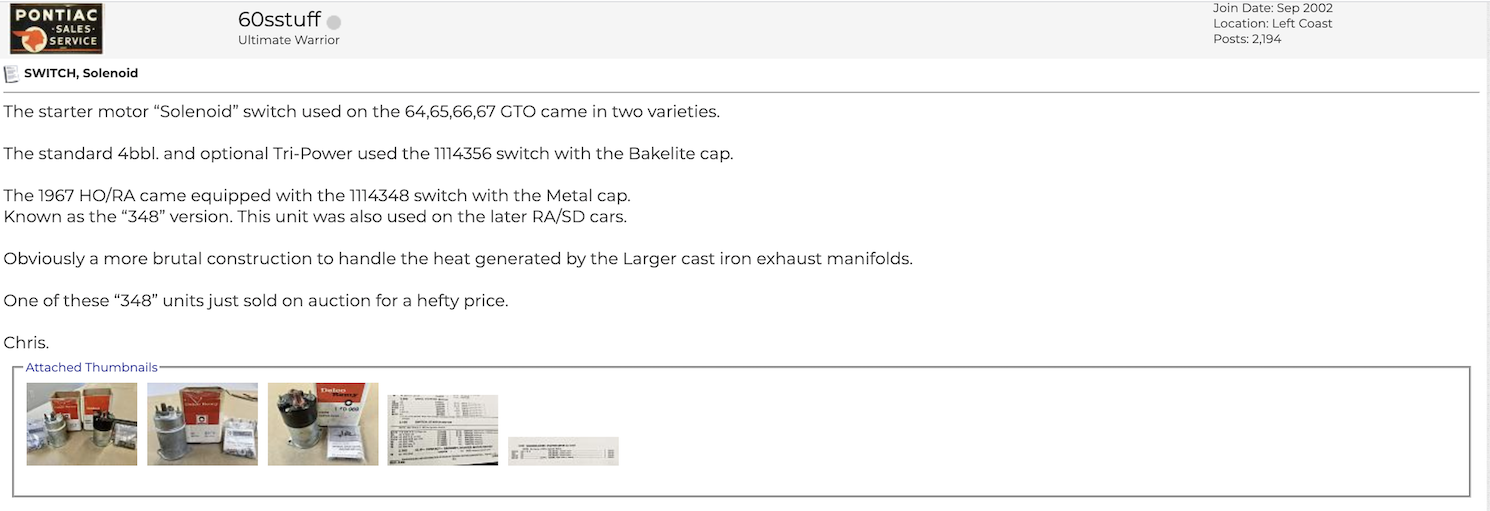
Task: Open the small narrow parts list thumbnail
Action: tap(563, 451)
